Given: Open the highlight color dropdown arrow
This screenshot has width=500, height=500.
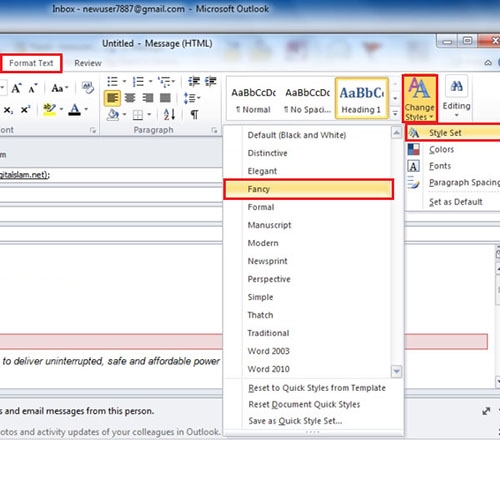Looking at the screenshot, I should pyautogui.click(x=61, y=109).
